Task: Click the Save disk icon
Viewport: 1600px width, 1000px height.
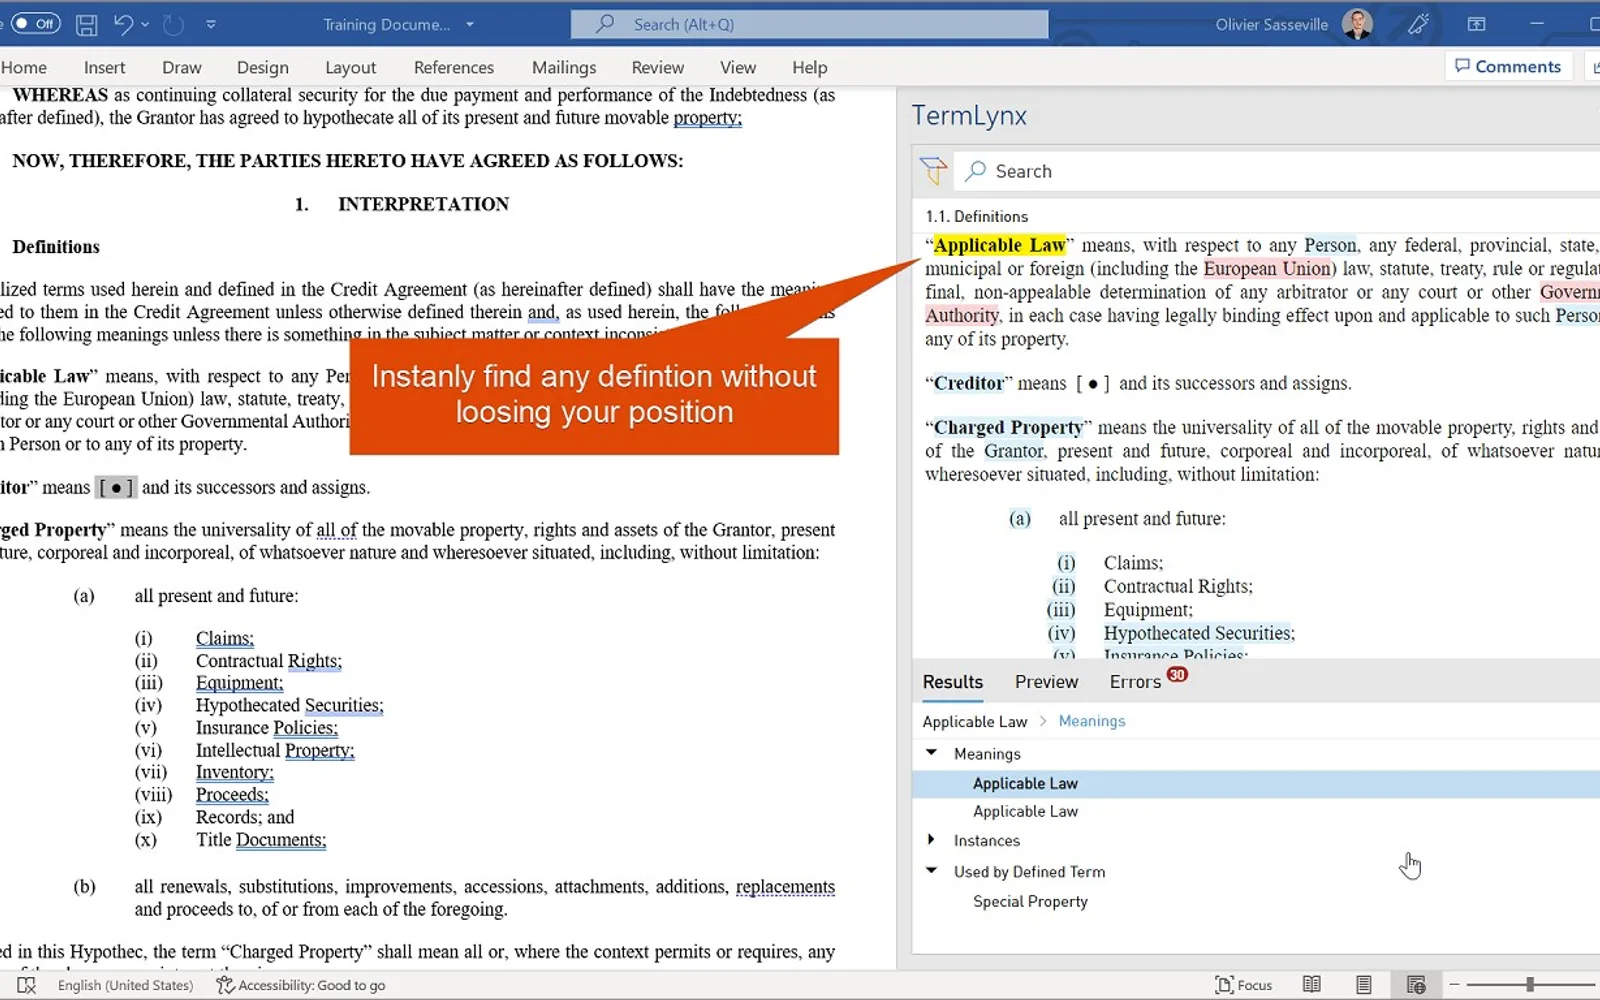Action: click(87, 24)
